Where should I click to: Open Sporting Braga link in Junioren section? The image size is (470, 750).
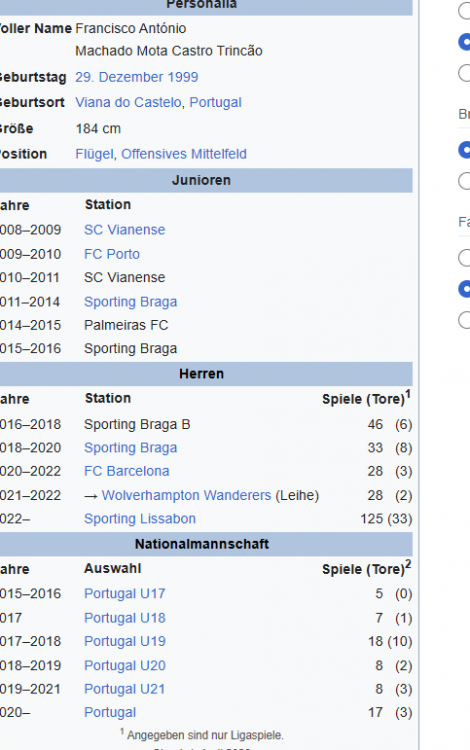[x=131, y=302]
